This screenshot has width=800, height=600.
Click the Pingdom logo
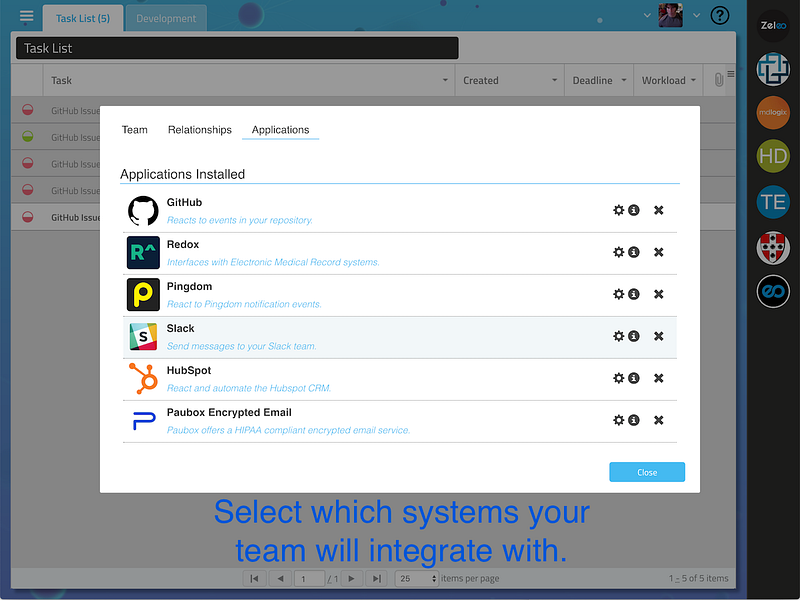pyautogui.click(x=143, y=294)
